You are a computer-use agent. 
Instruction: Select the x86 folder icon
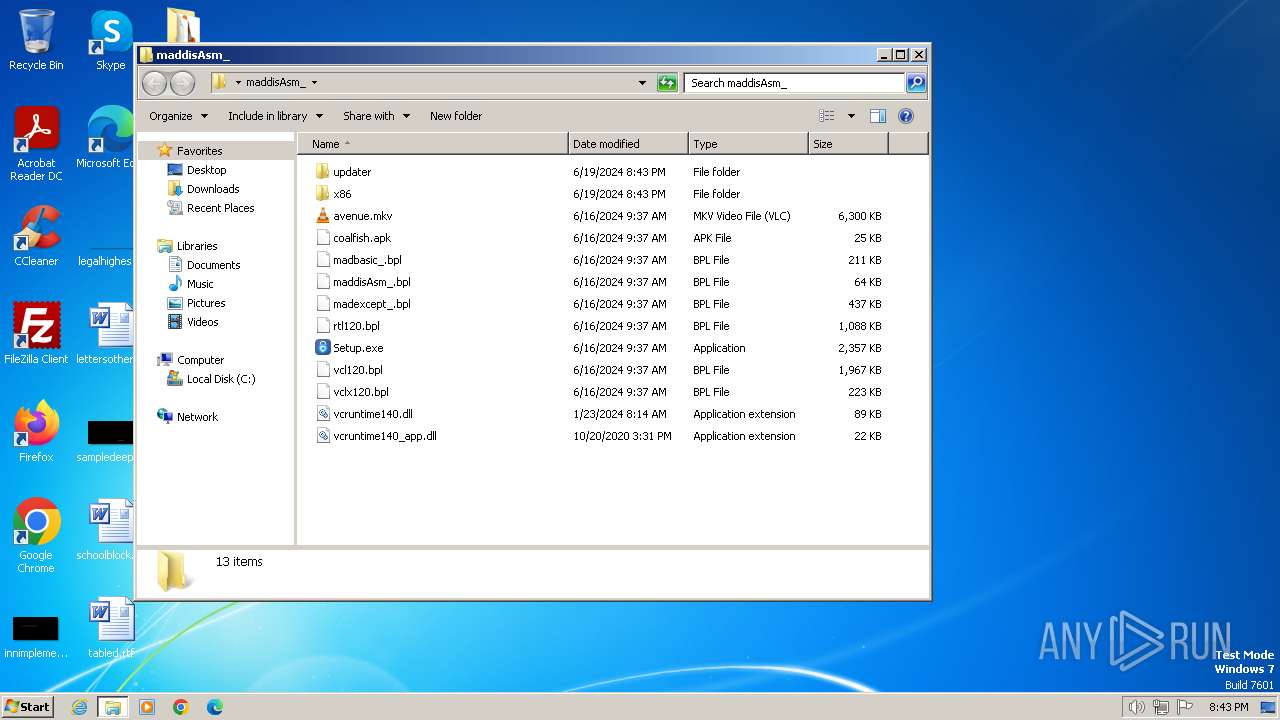pyautogui.click(x=322, y=194)
